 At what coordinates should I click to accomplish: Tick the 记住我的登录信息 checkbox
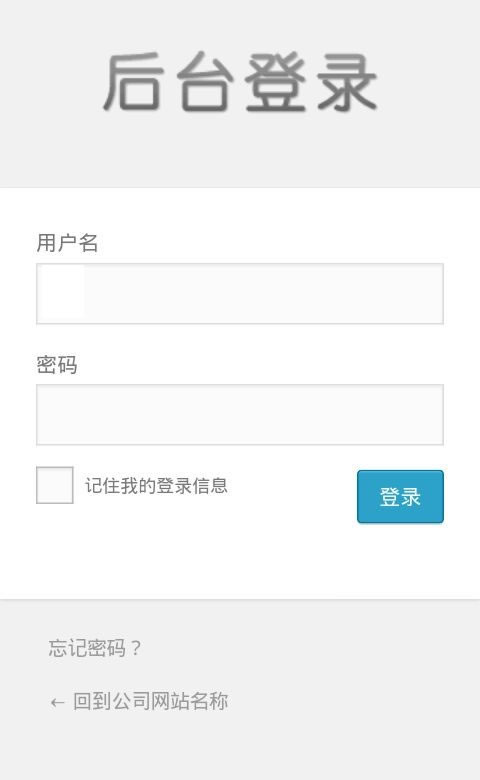tap(55, 485)
